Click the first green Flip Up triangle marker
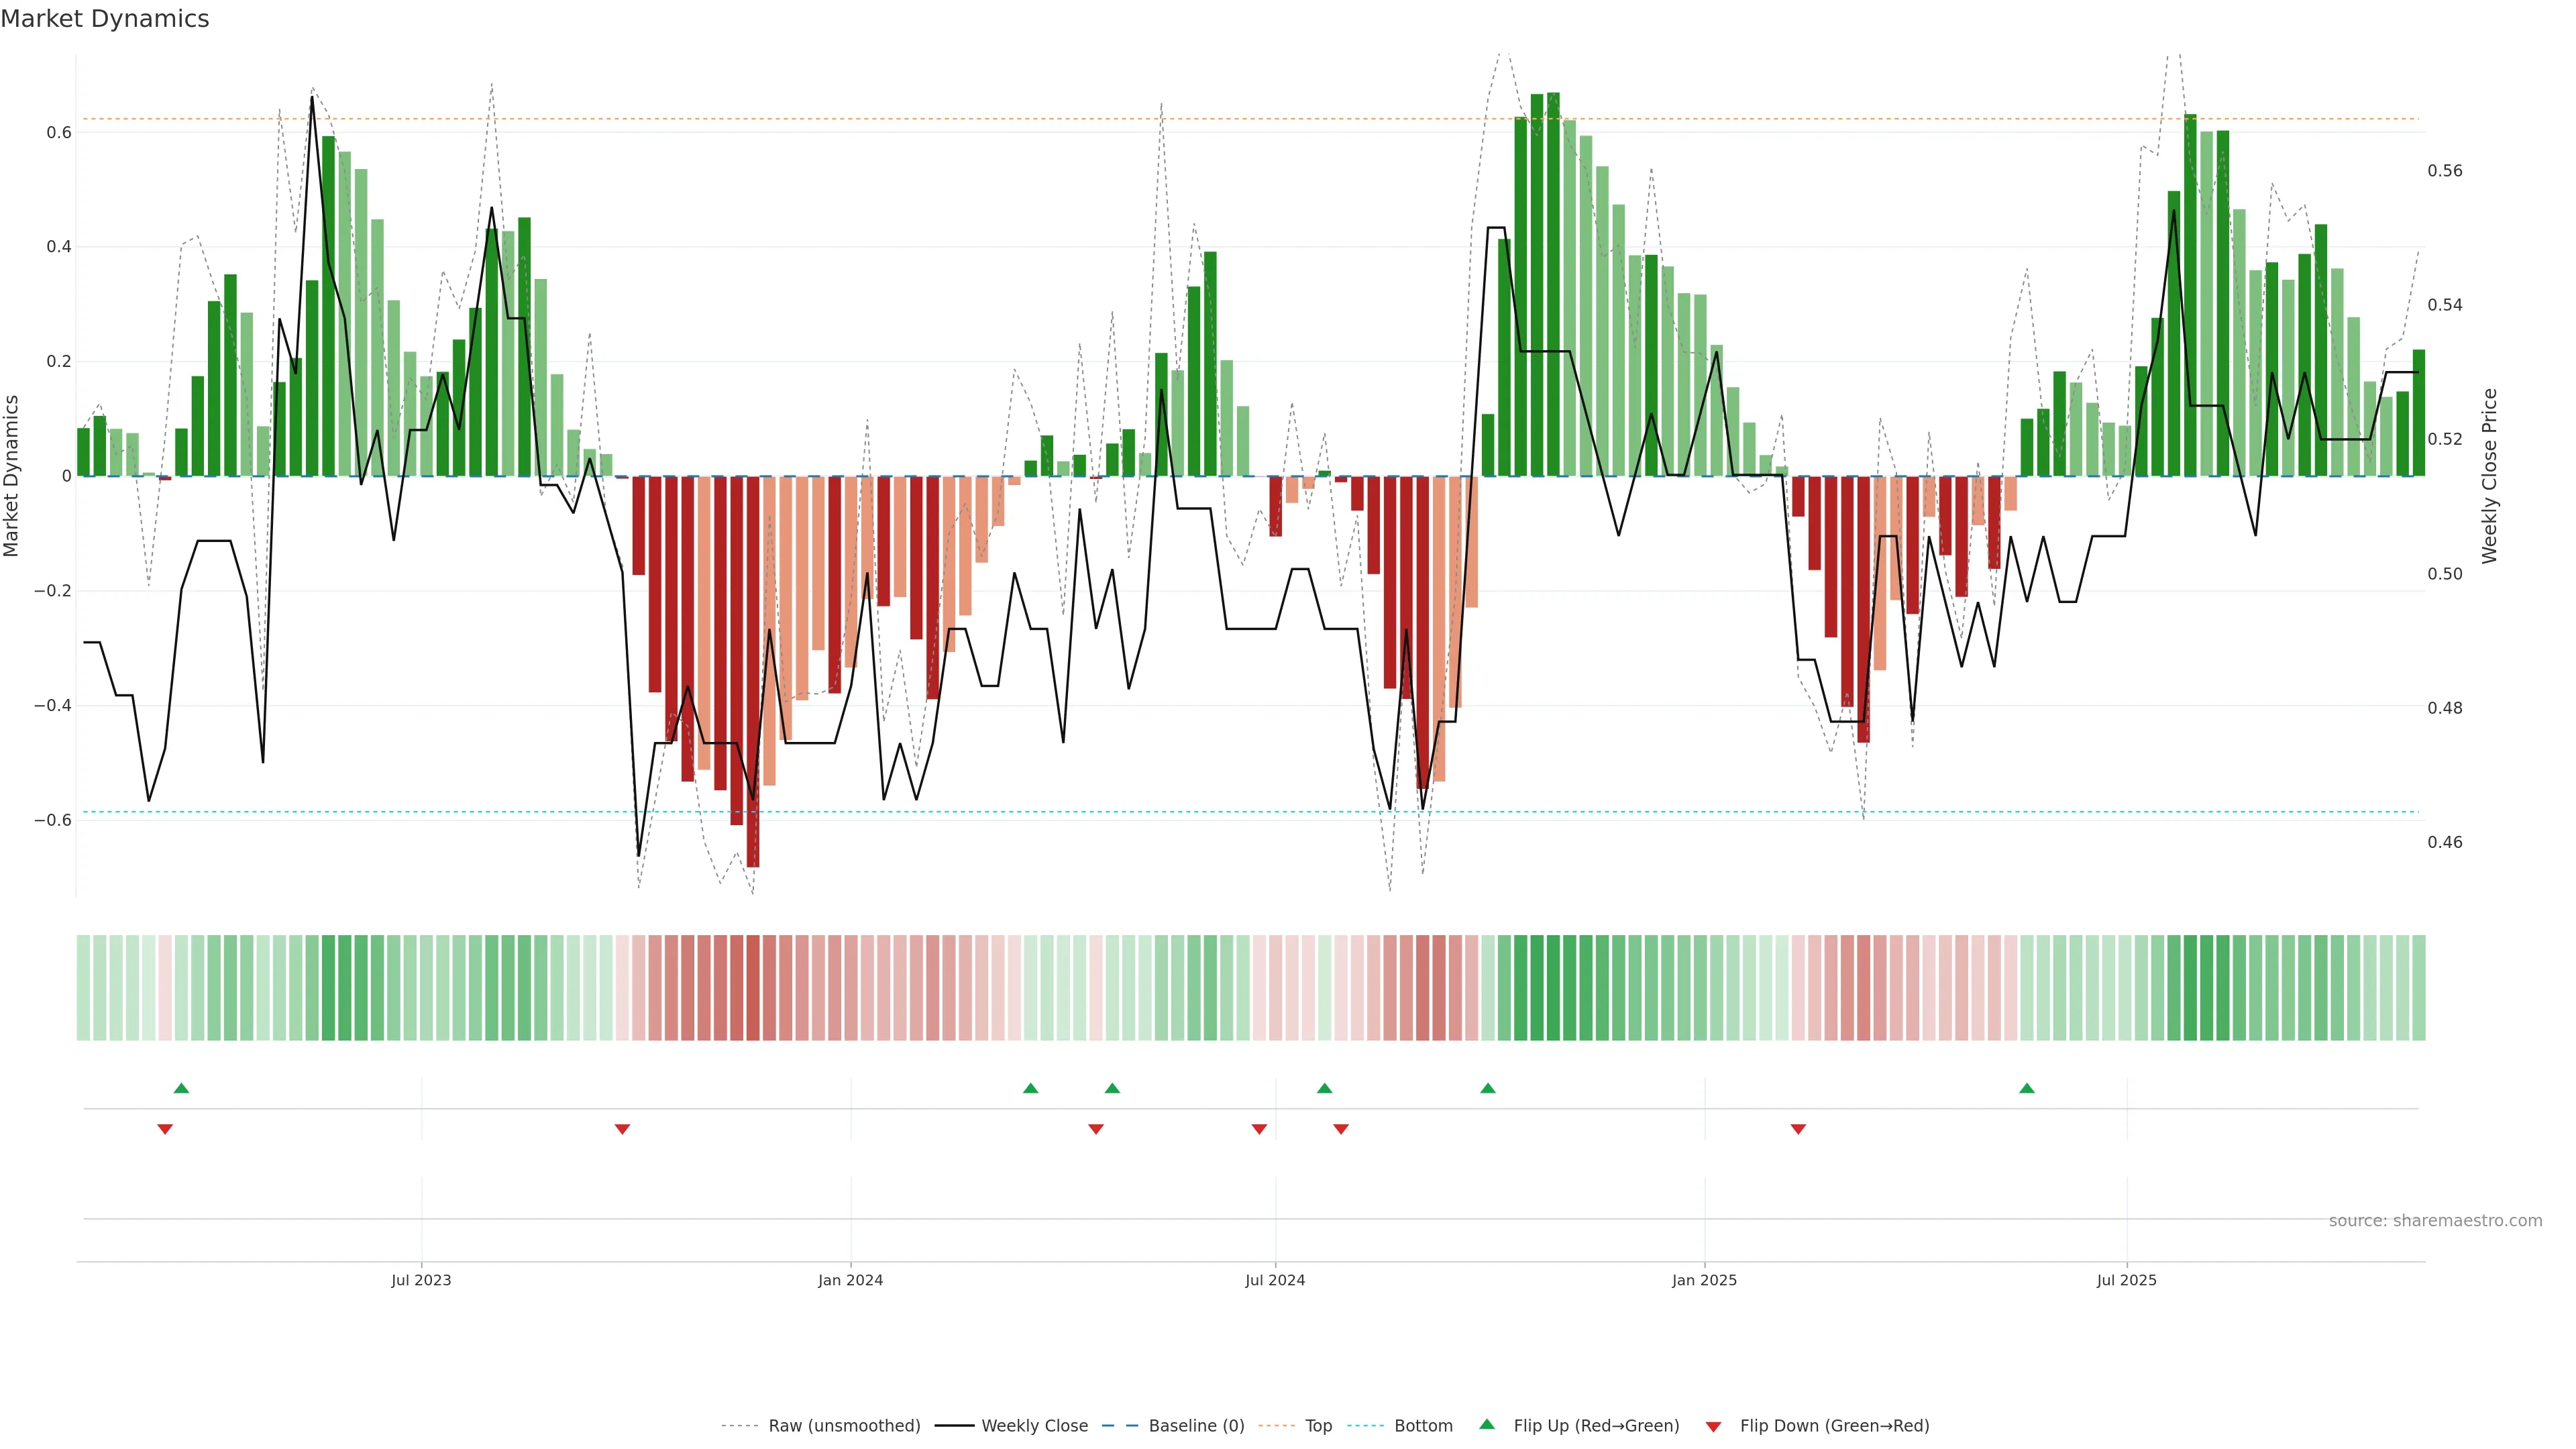Viewport: 2576px width, 1449px height. (x=181, y=1088)
